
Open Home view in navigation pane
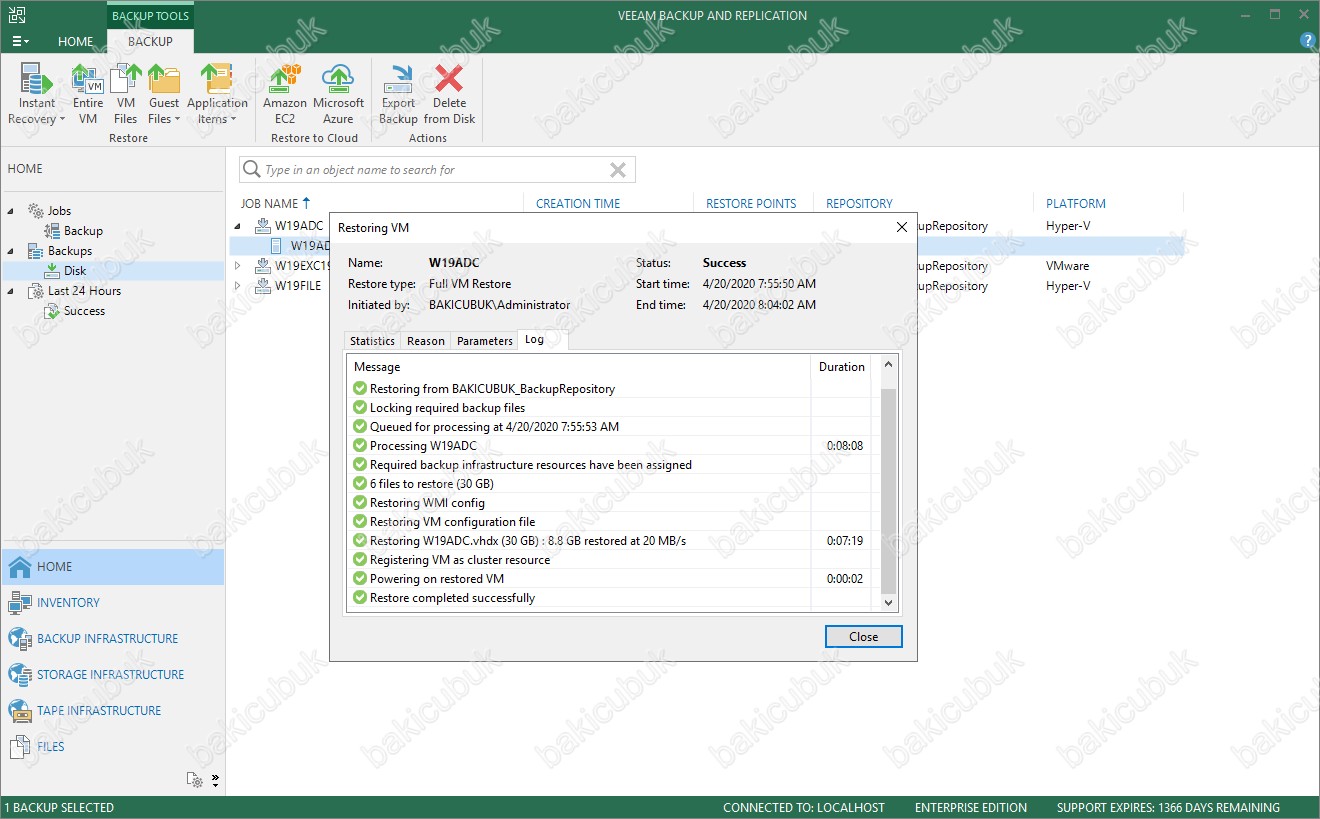pos(112,566)
